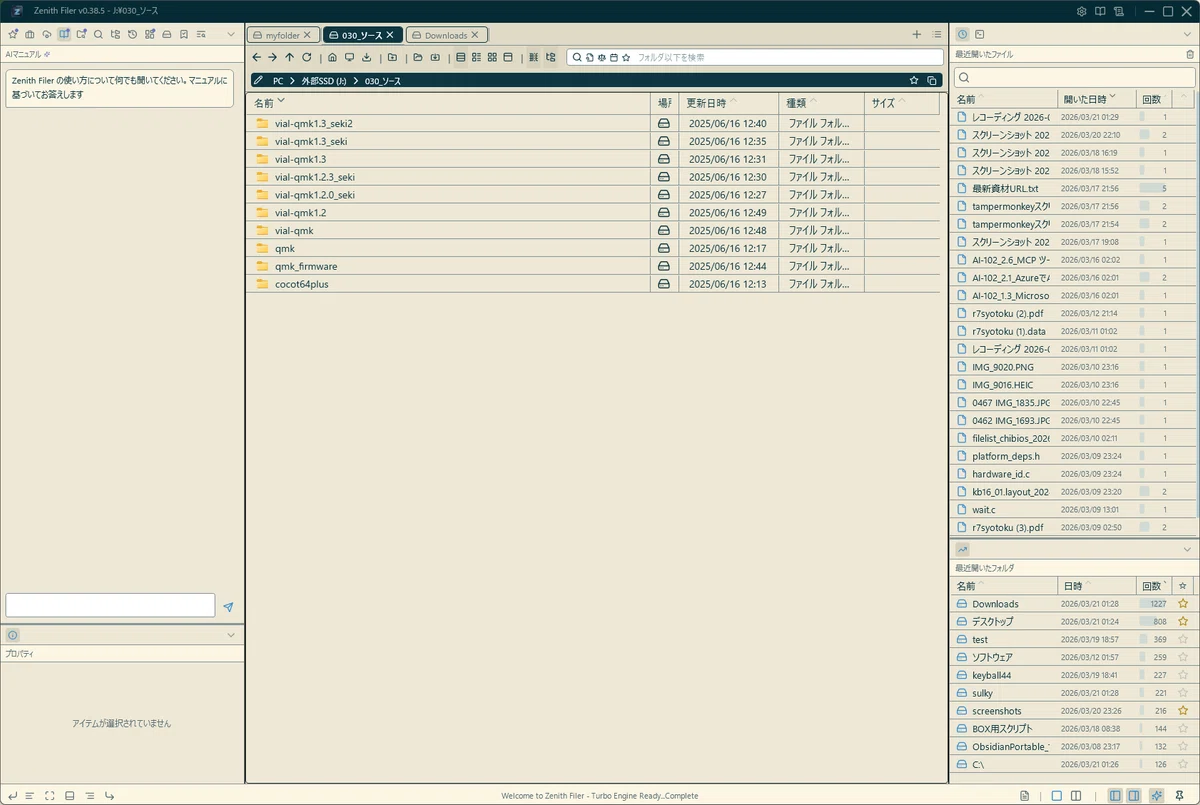Click the pin icon in status bar
The image size is (1200, 805).
click(1180, 795)
